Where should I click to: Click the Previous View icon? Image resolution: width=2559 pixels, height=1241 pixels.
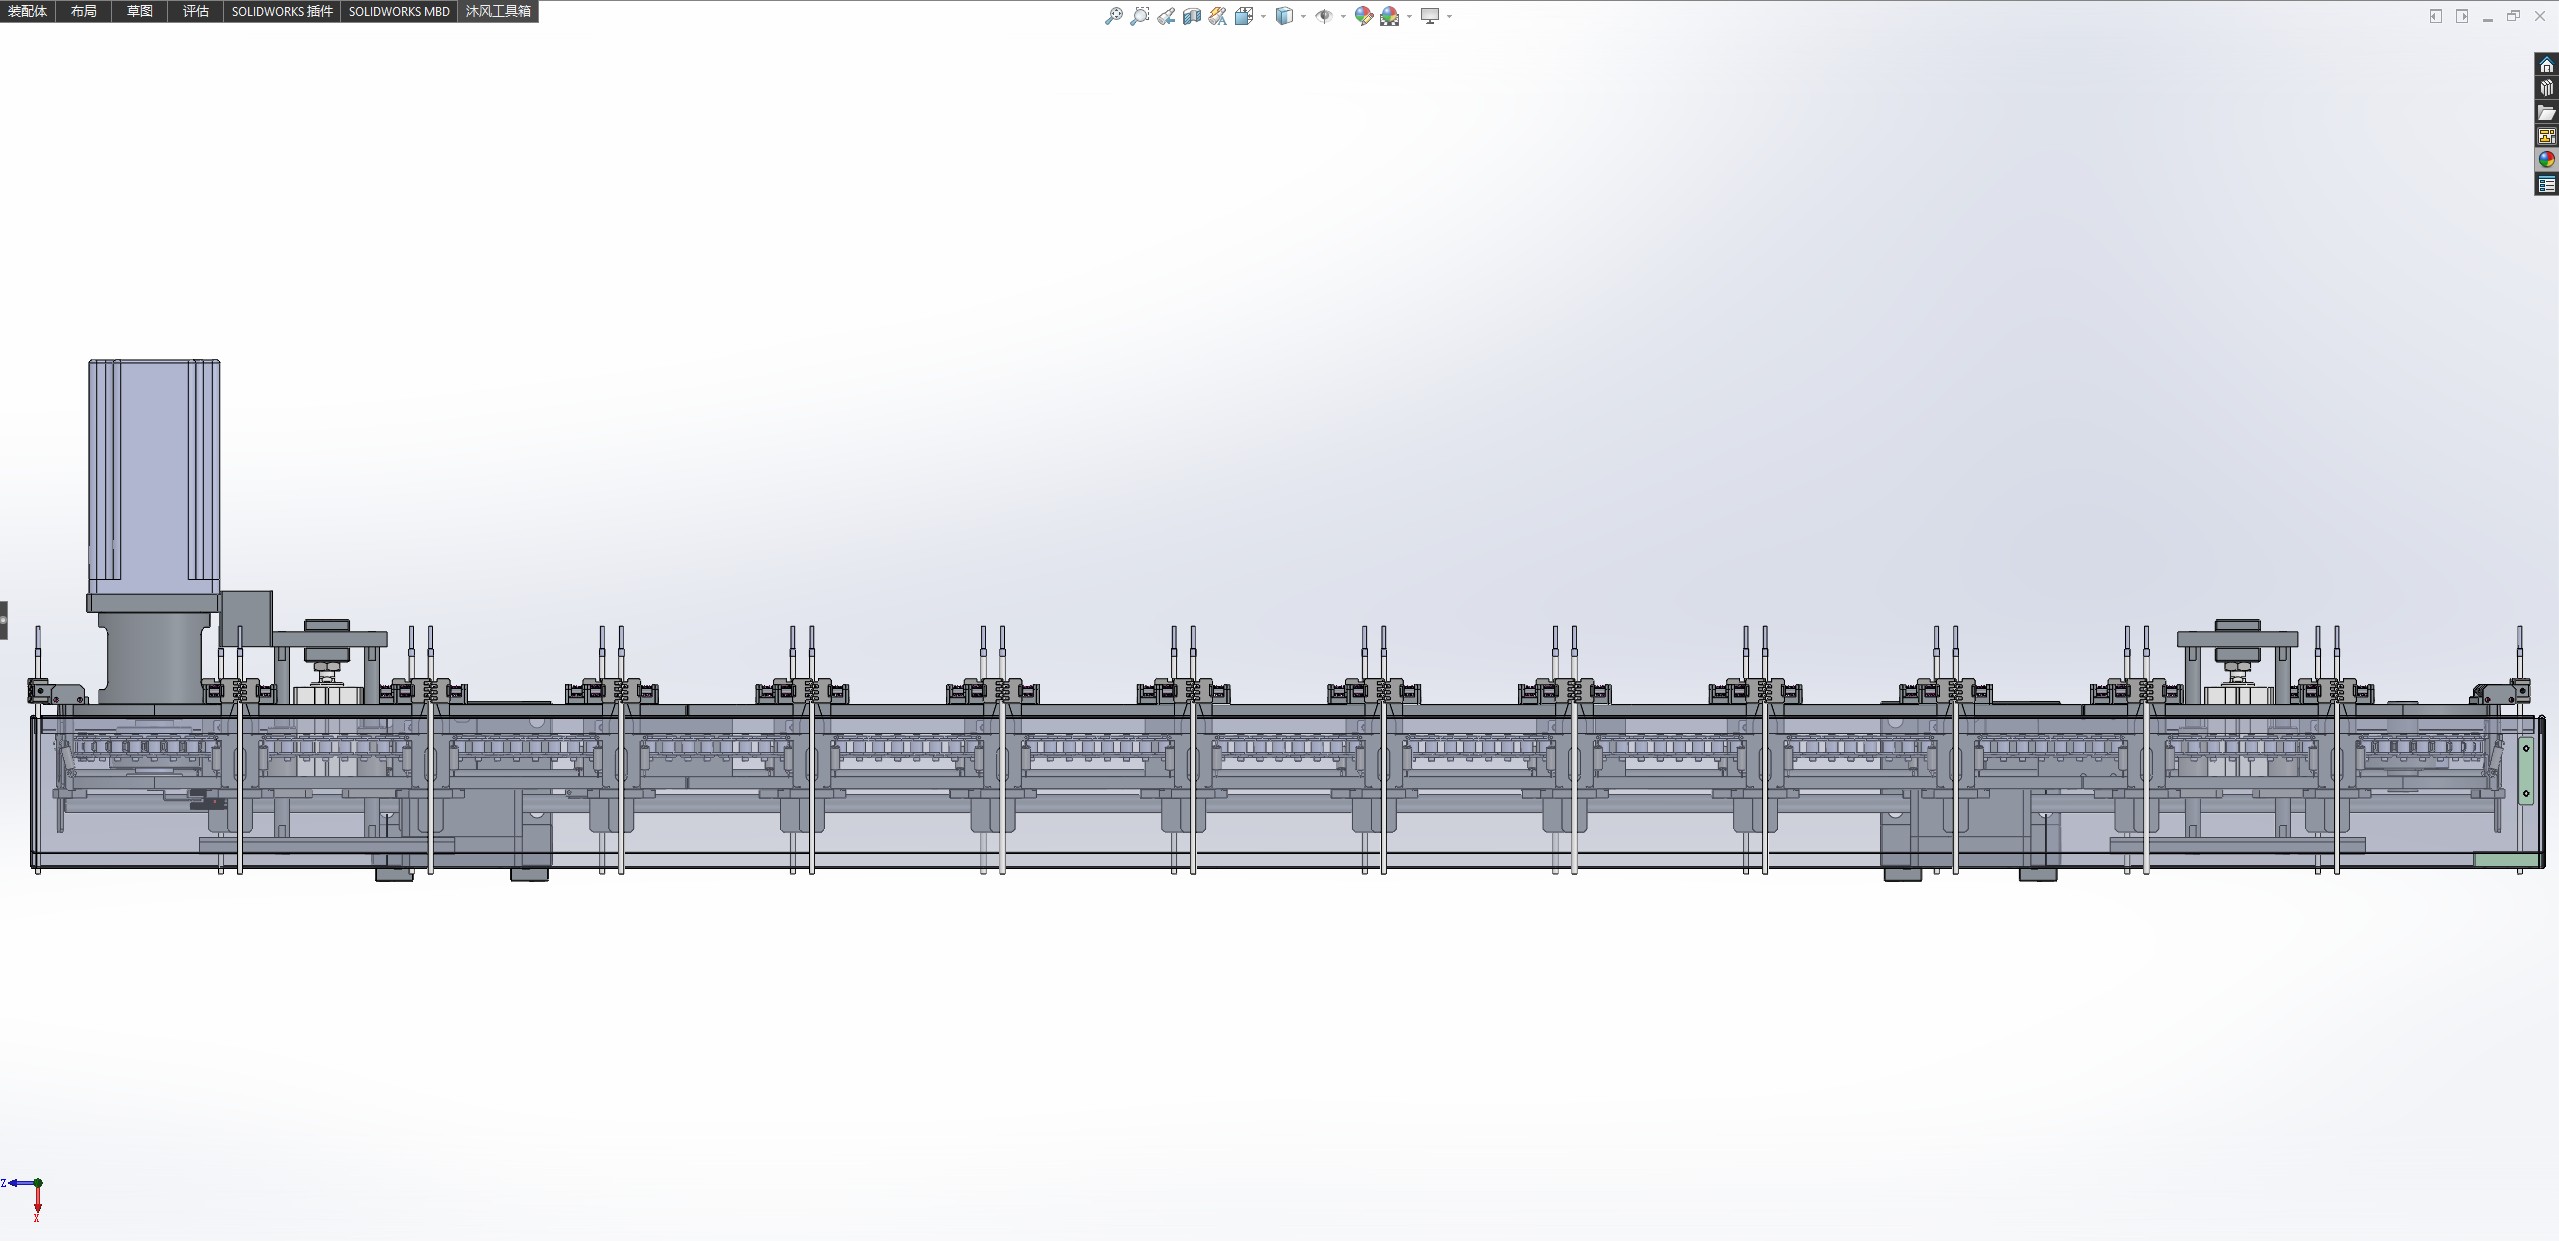1166,16
